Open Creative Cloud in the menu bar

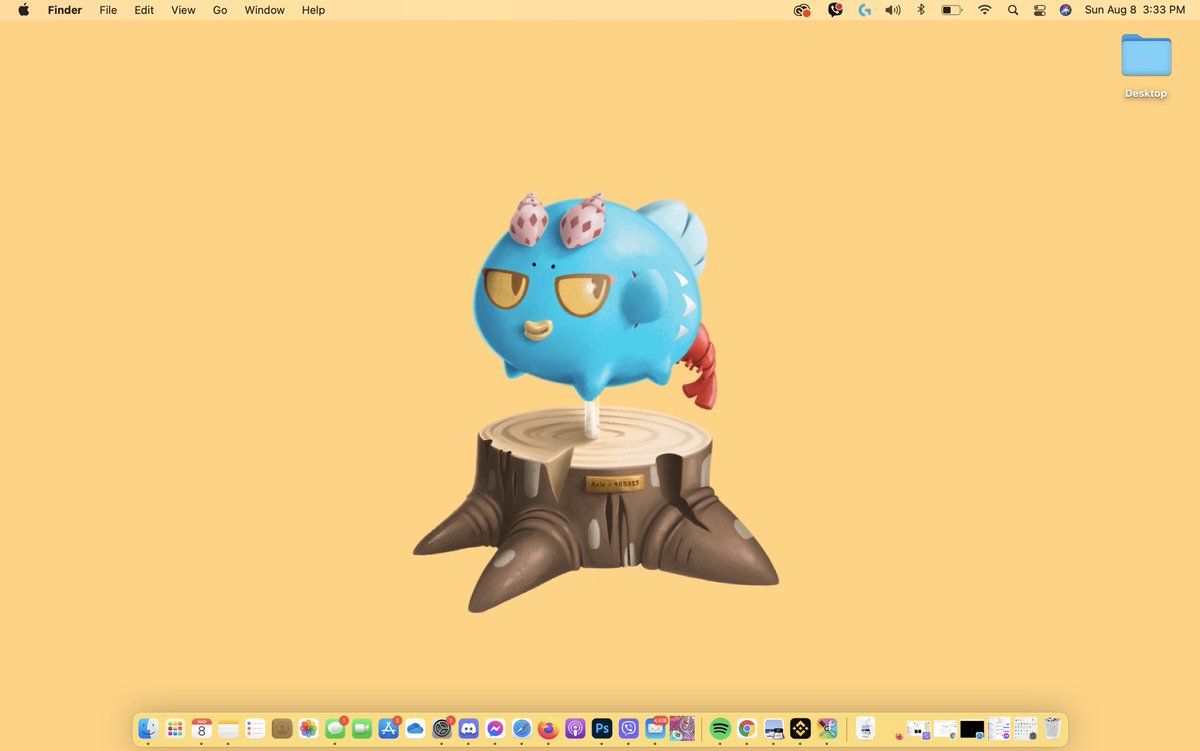pyautogui.click(x=801, y=10)
